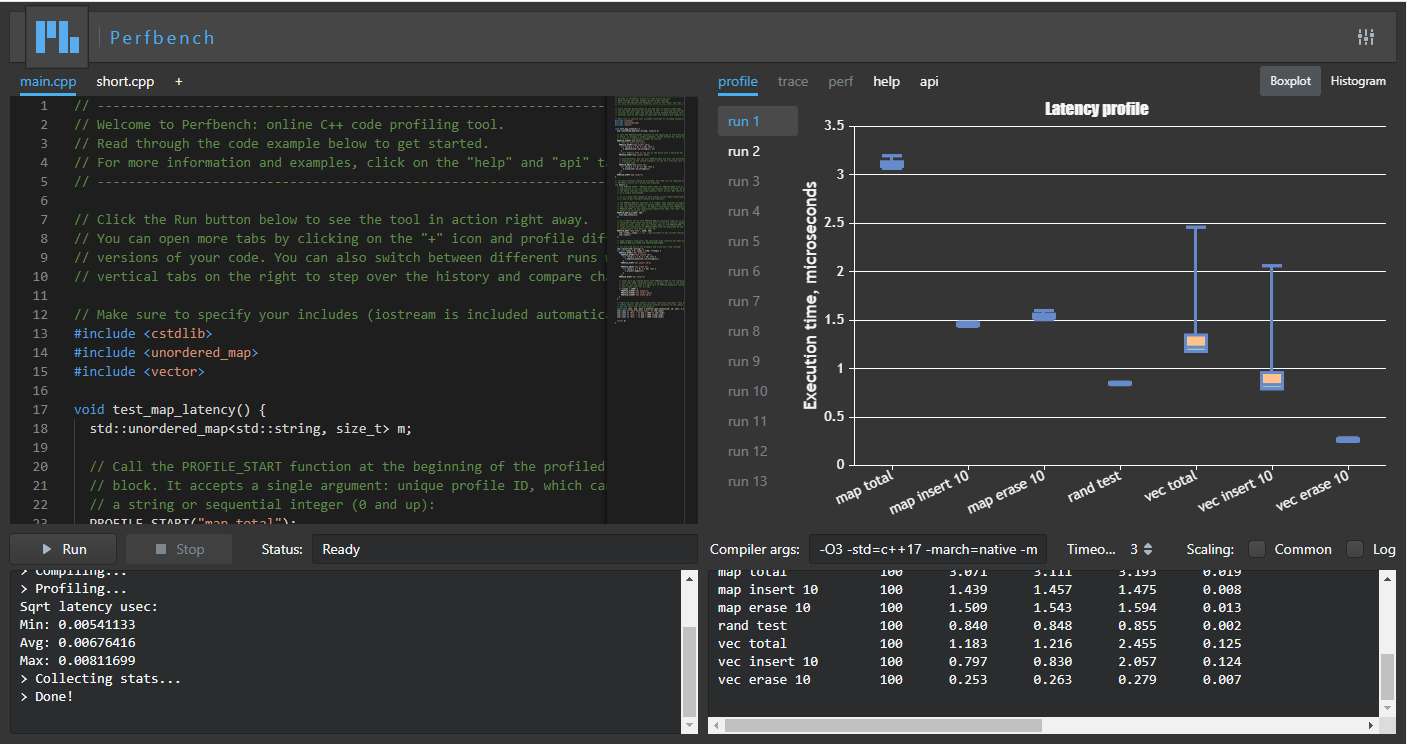The height and width of the screenshot is (744, 1407).
Task: Open the settings sliders icon
Action: click(x=1365, y=37)
